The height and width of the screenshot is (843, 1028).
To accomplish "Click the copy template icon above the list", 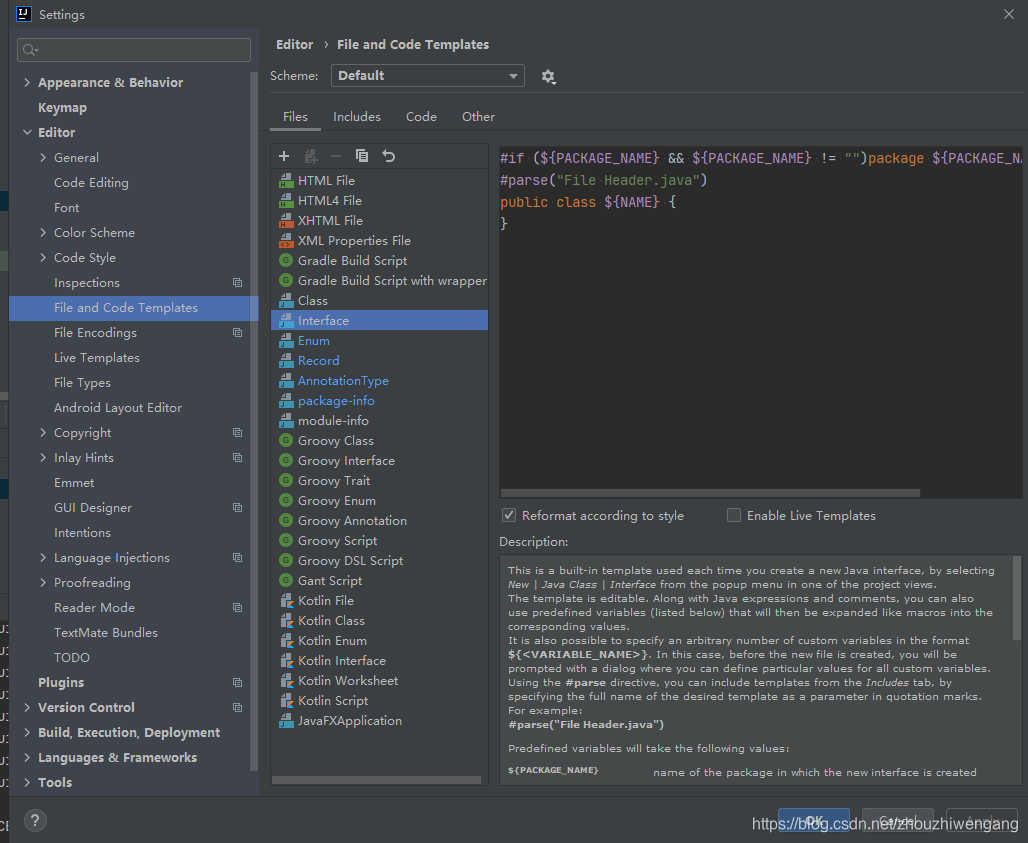I will pos(362,156).
